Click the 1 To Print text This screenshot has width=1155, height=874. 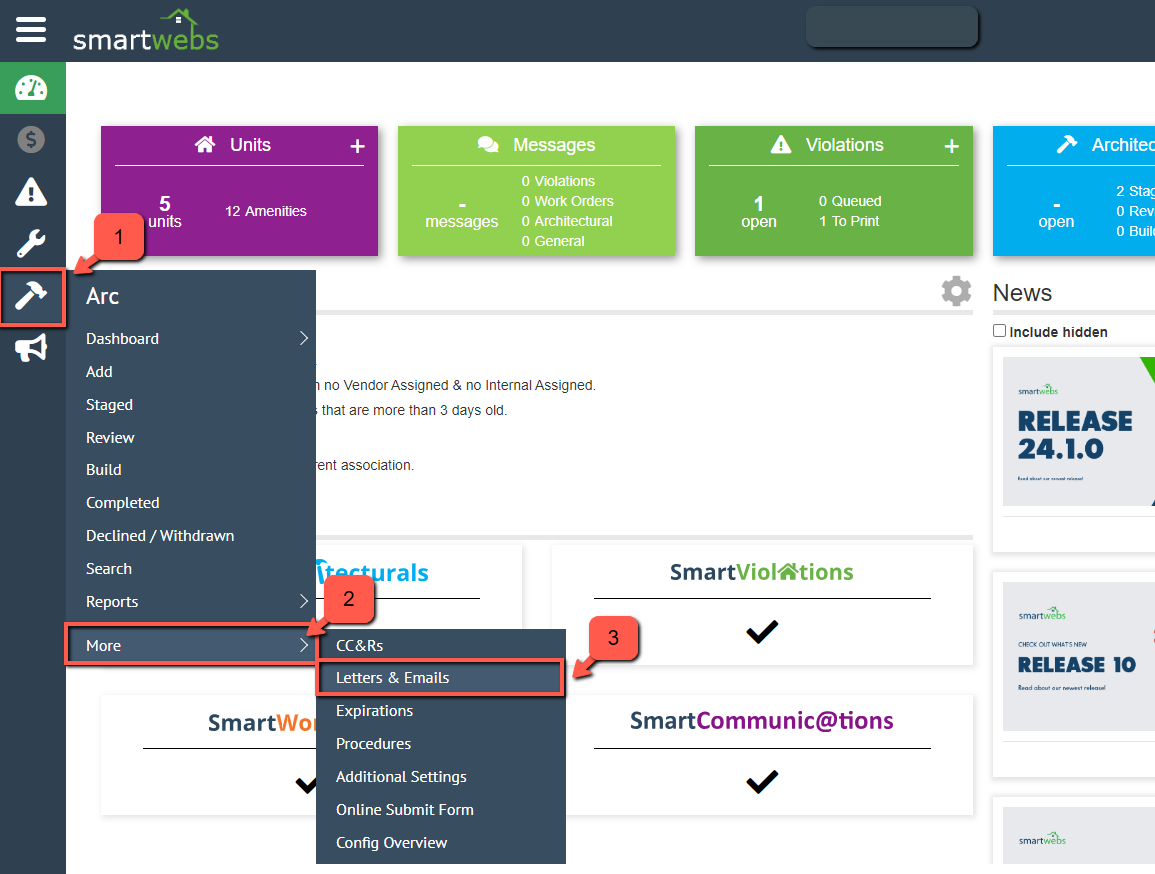849,221
